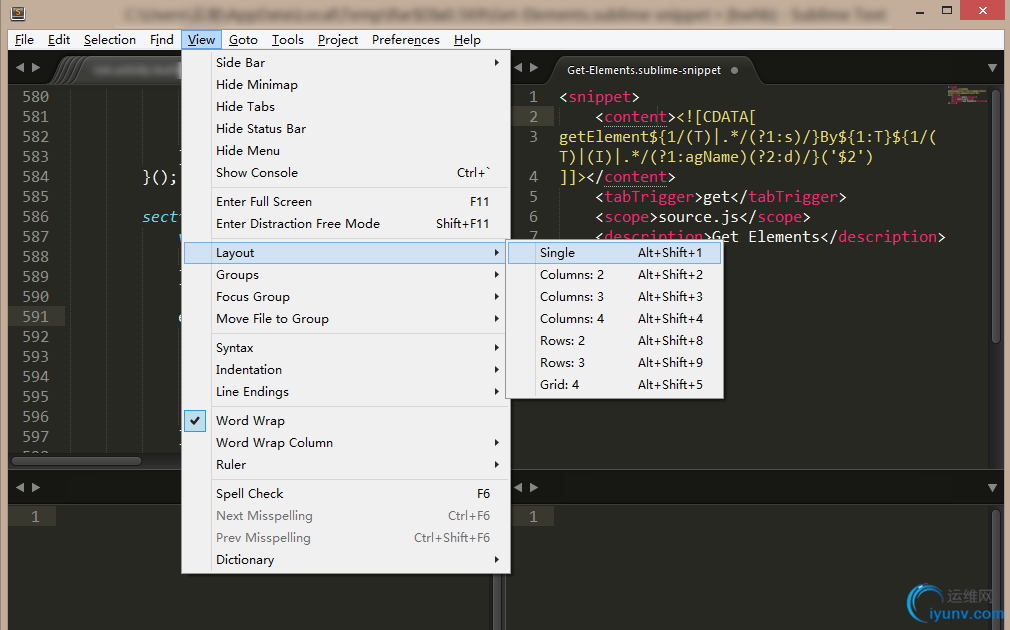Select the Rows: 2 layout
Screen dimensions: 1010x630
(615, 340)
